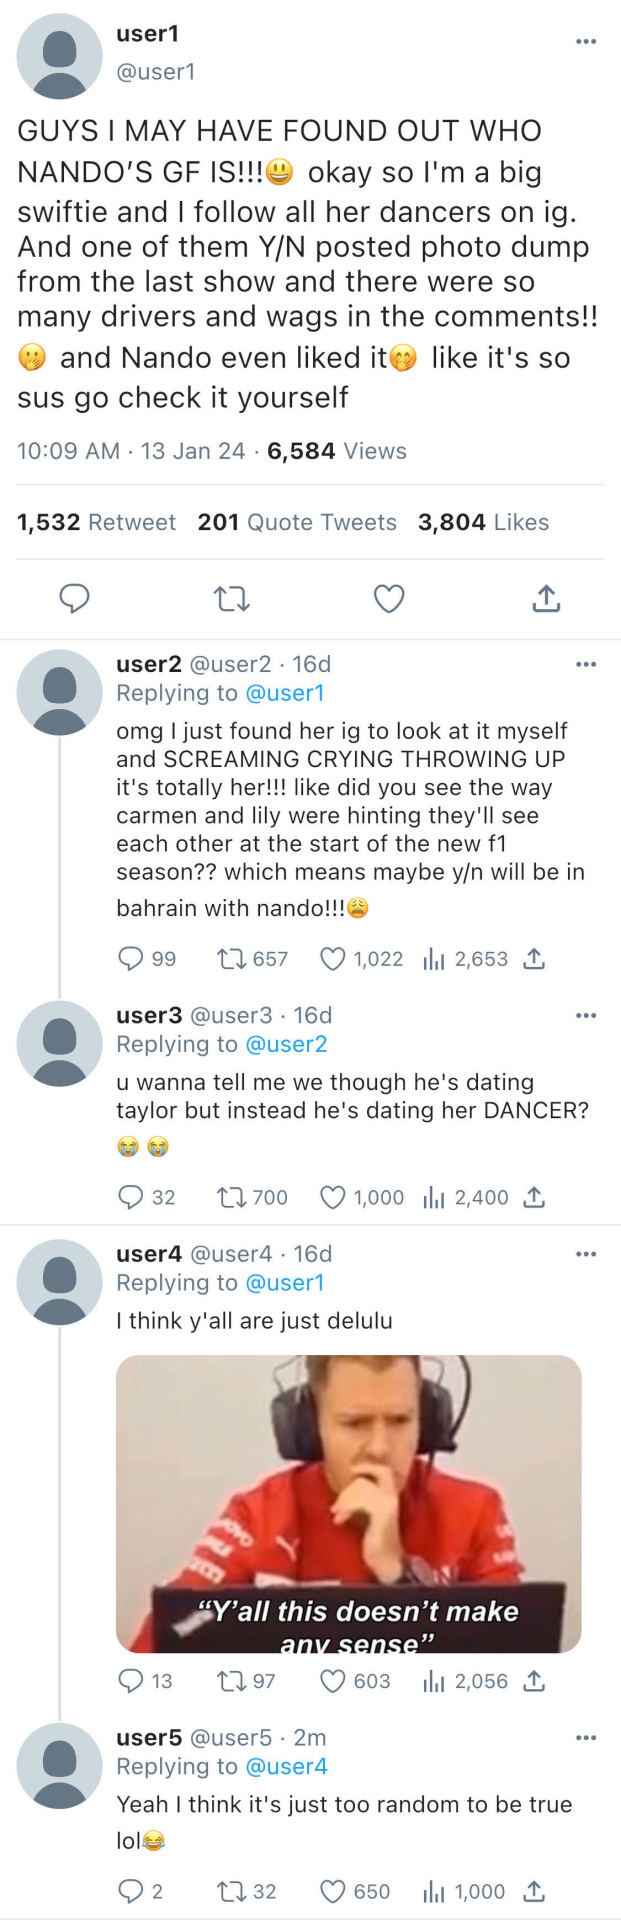Like the main tweet with the heart
Screen dimensions: 621x1920
389,599
